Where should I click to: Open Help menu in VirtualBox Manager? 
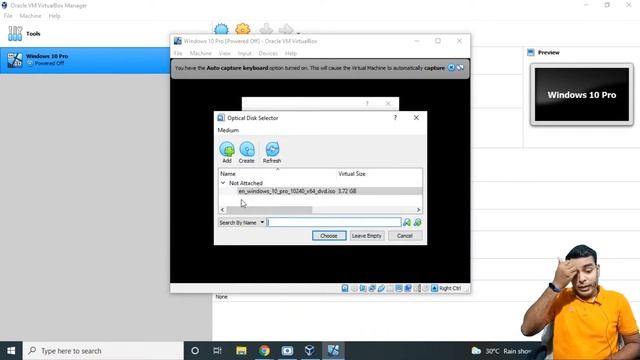click(x=54, y=16)
